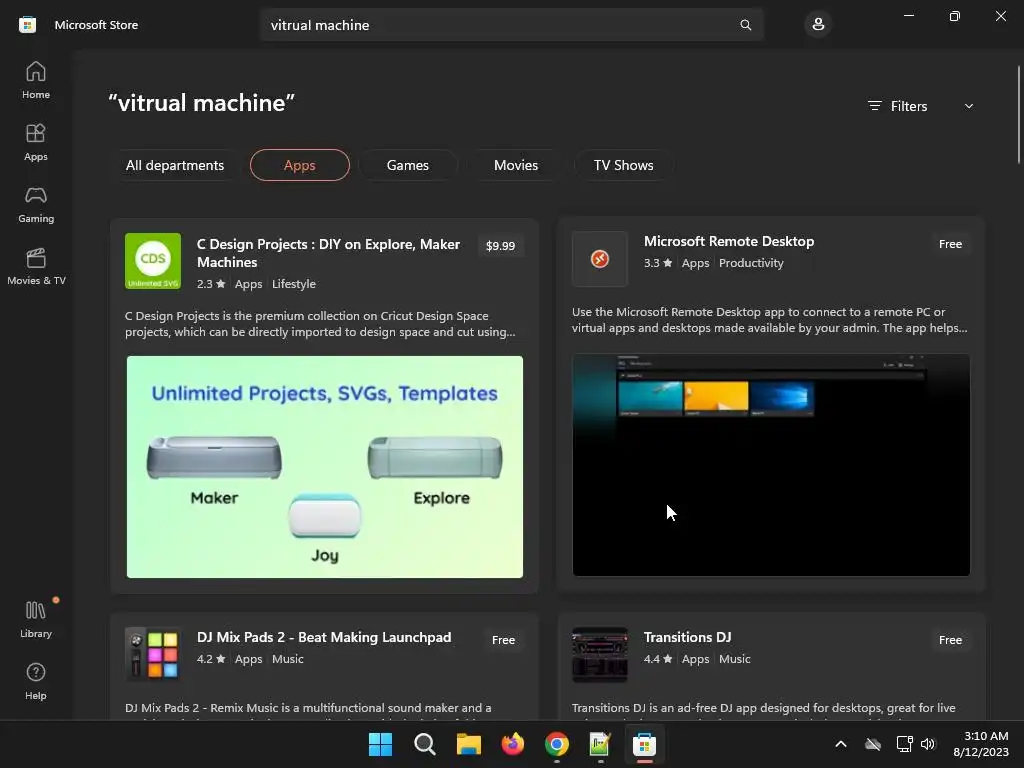The image size is (1024, 768).
Task: Select the Games filter tab
Action: (x=408, y=165)
